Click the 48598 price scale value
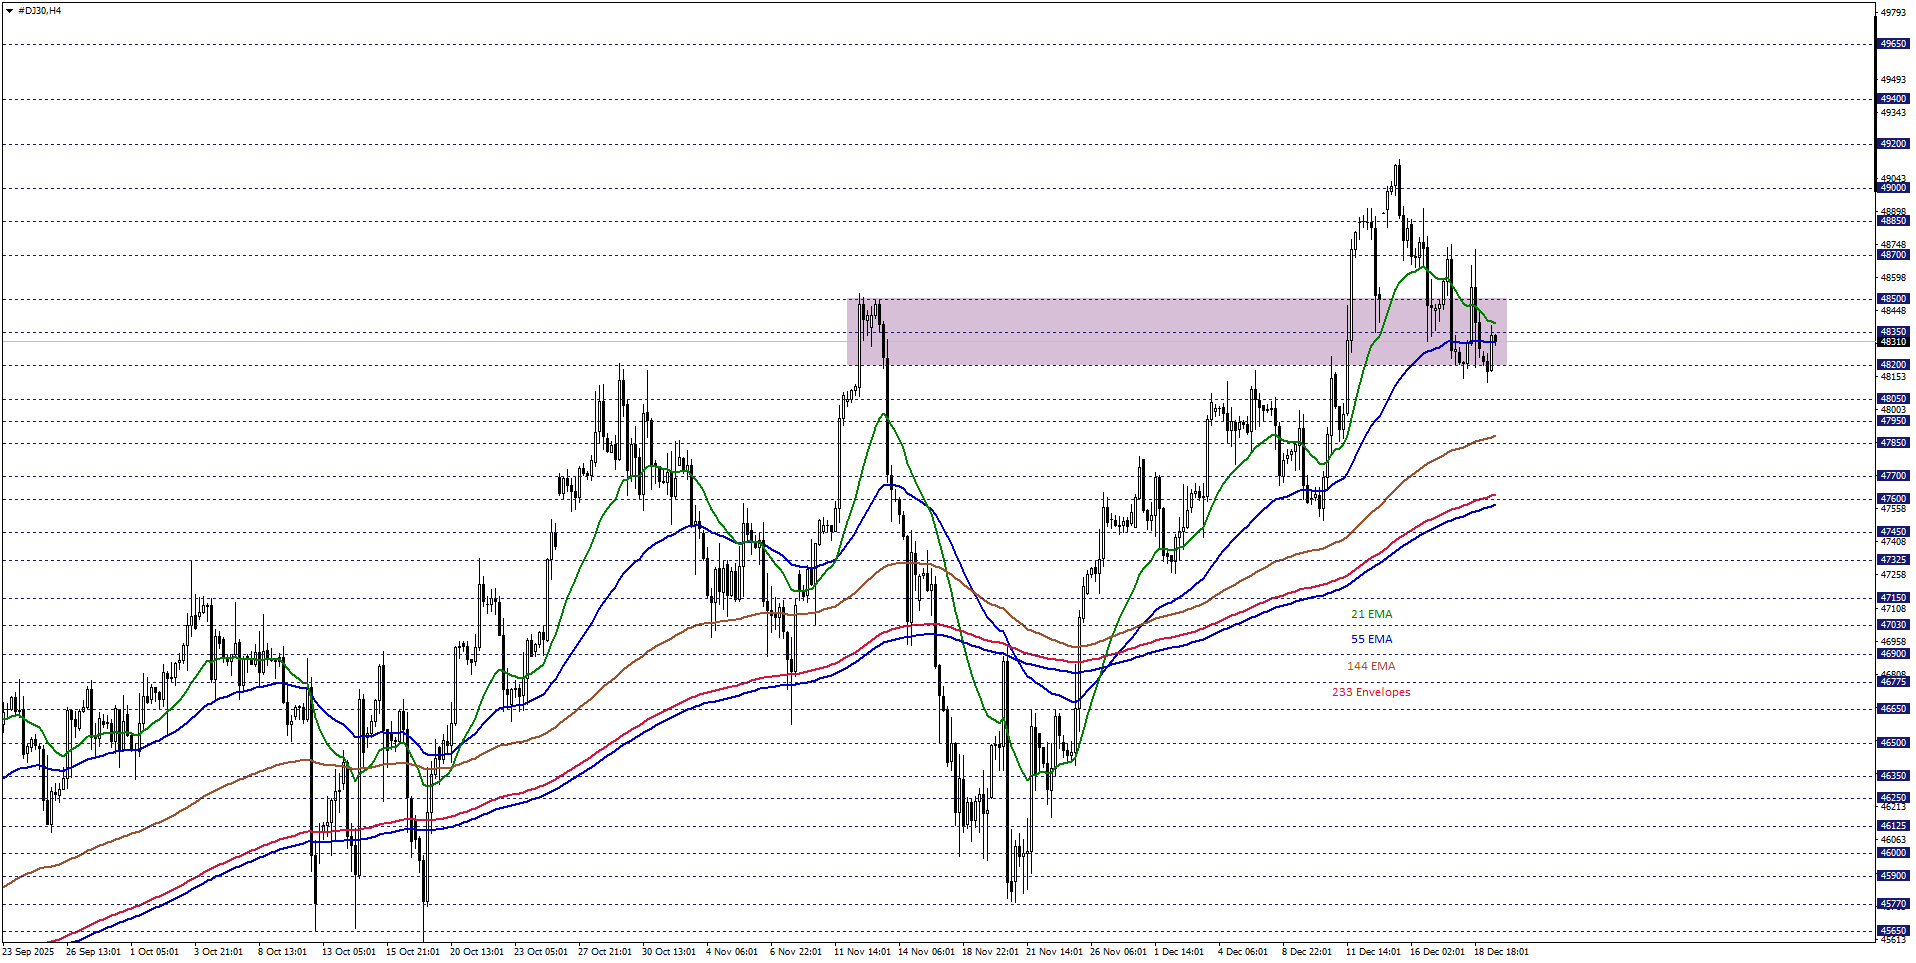Screen dimensions: 1916x963 [x=1893, y=277]
